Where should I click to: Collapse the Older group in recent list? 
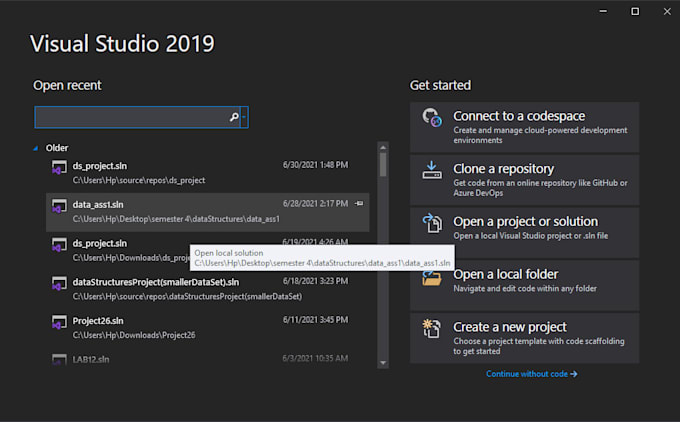[x=38, y=148]
